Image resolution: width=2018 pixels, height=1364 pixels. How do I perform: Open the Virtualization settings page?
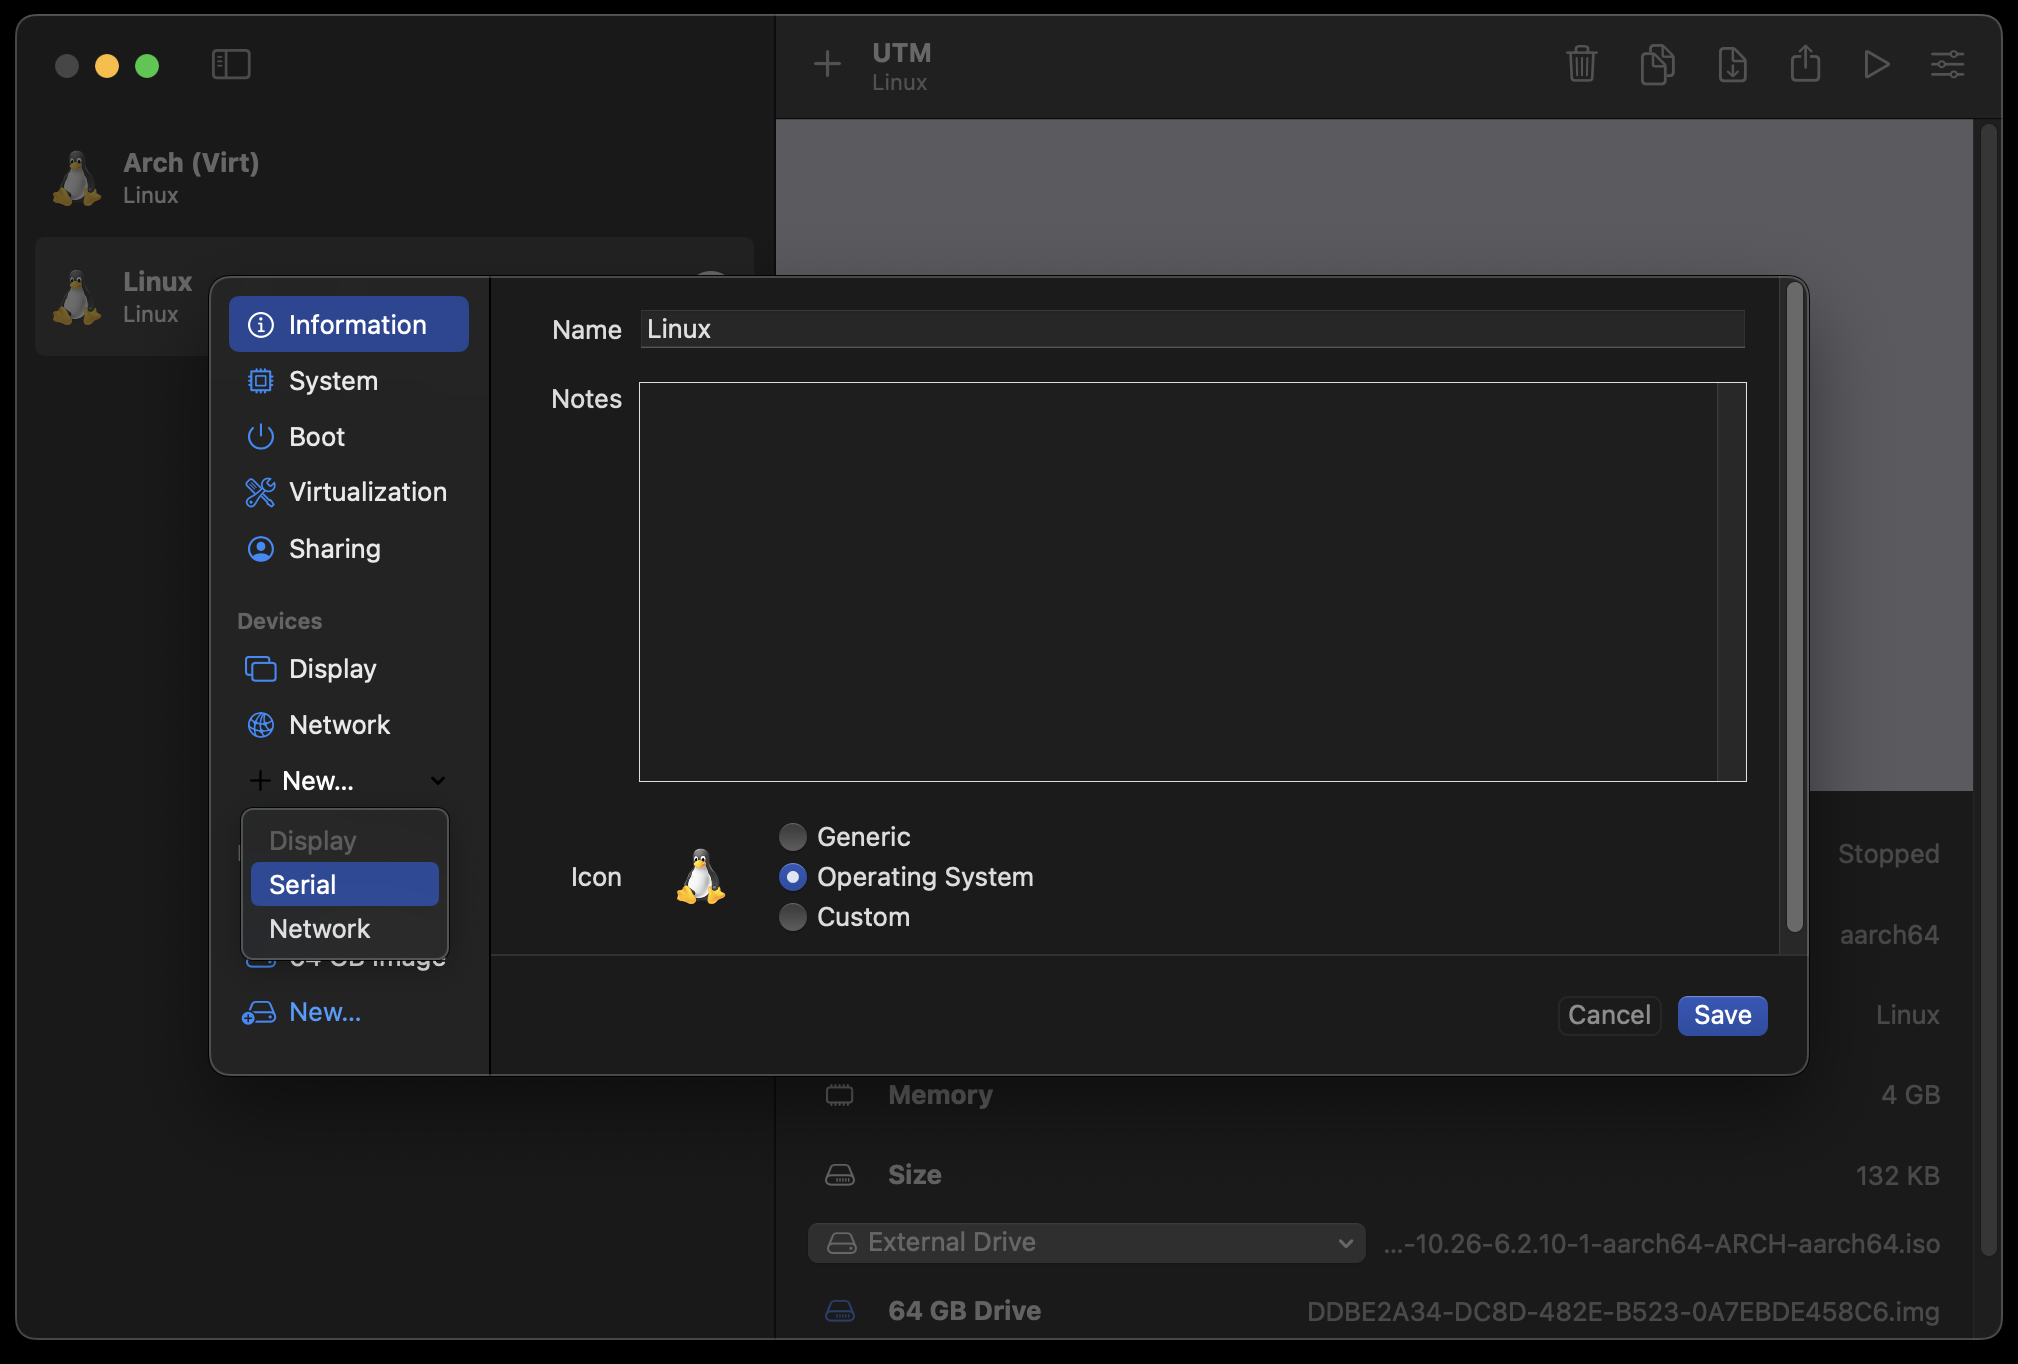(349, 492)
